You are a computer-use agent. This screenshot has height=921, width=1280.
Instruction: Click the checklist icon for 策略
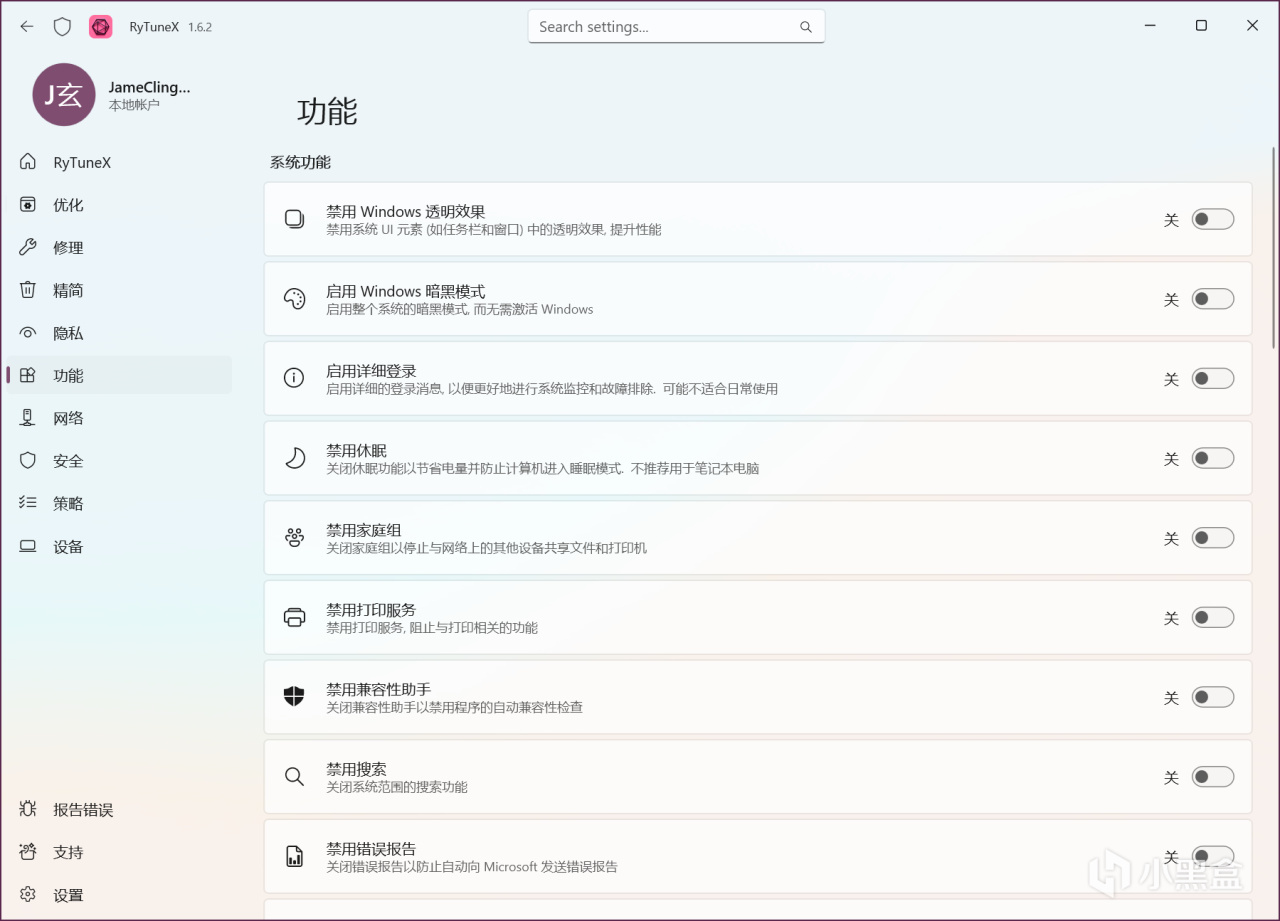point(28,503)
